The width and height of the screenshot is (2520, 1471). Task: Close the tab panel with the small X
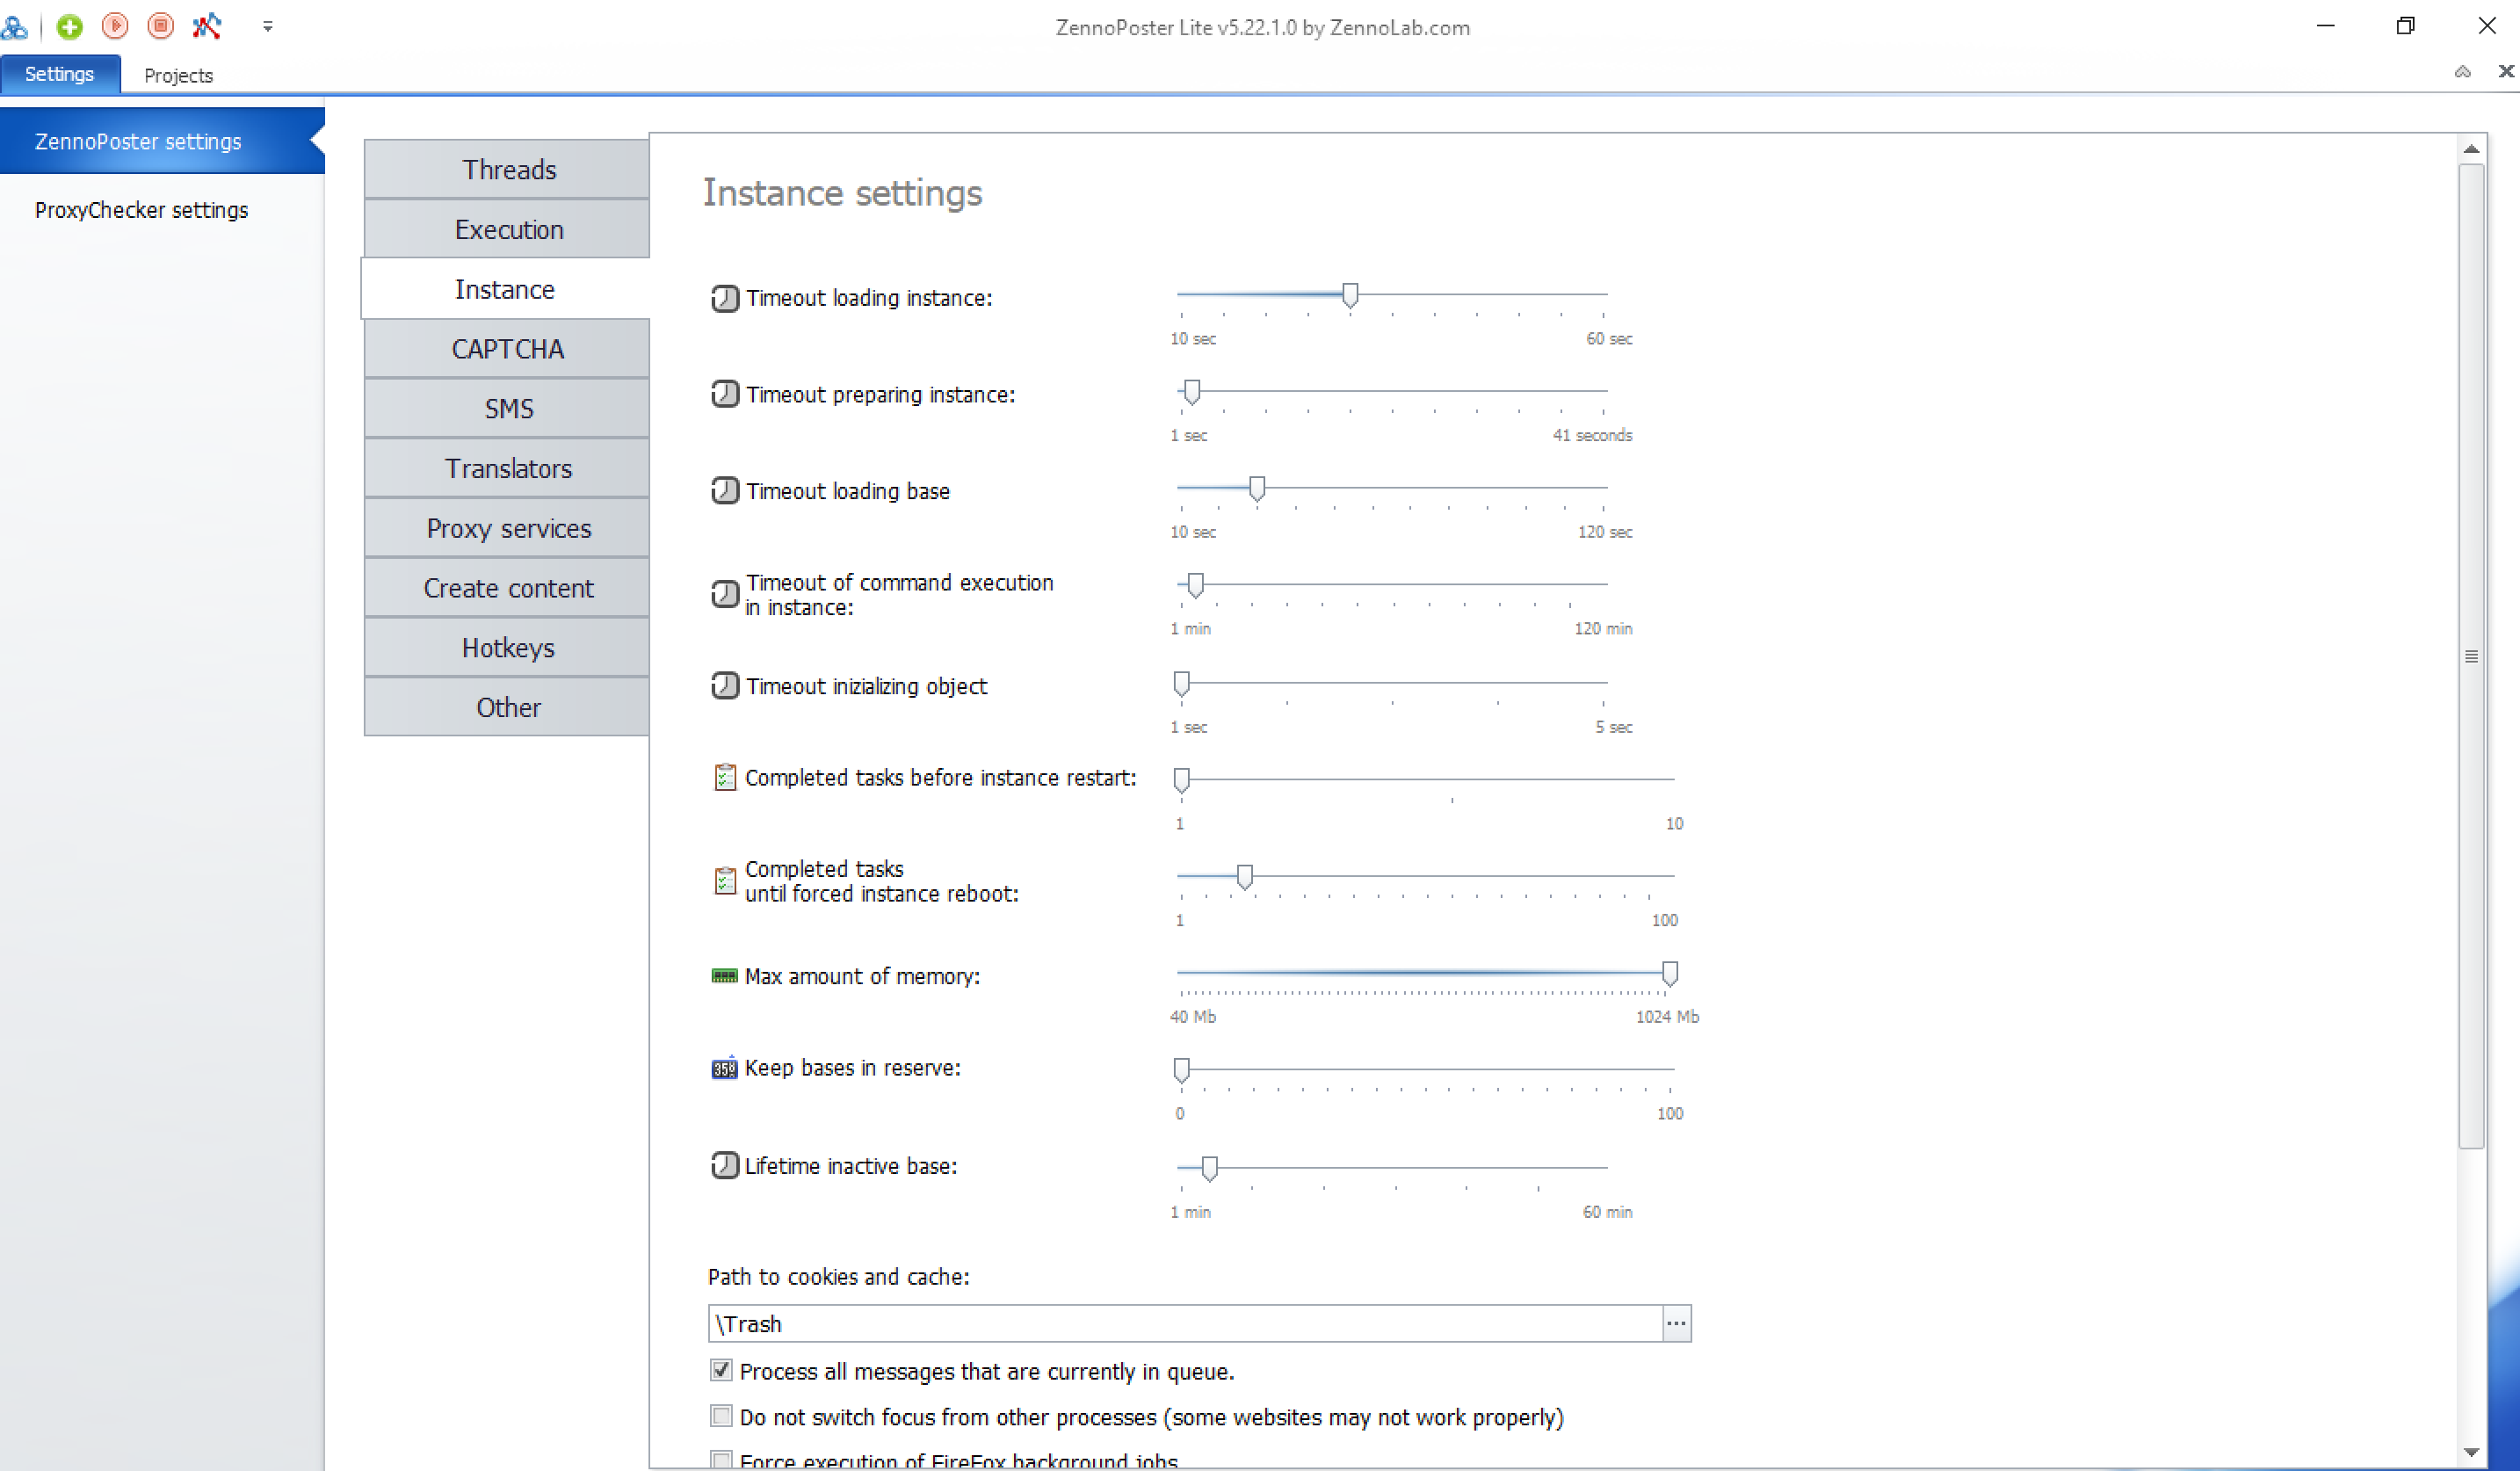coord(2506,71)
